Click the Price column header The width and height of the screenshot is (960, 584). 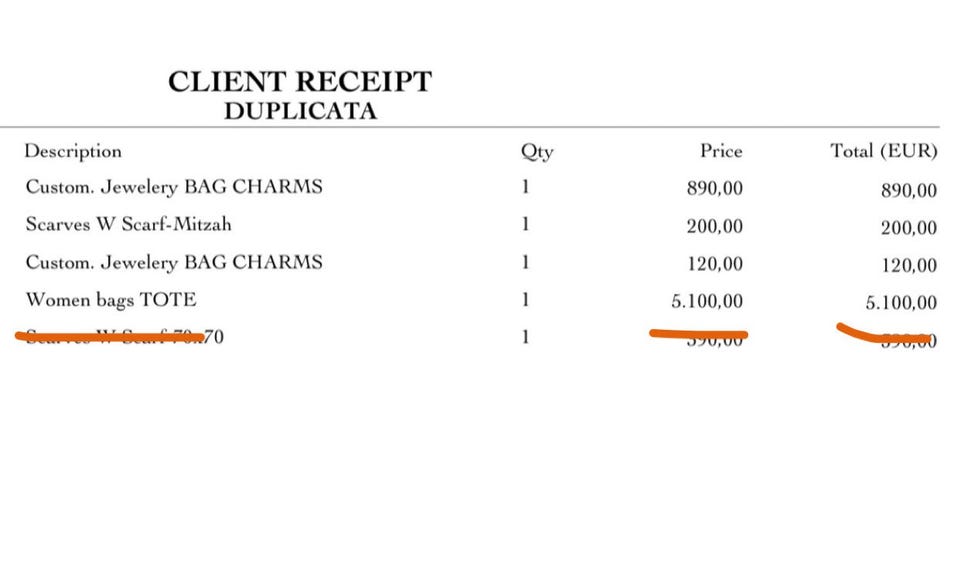coord(721,151)
